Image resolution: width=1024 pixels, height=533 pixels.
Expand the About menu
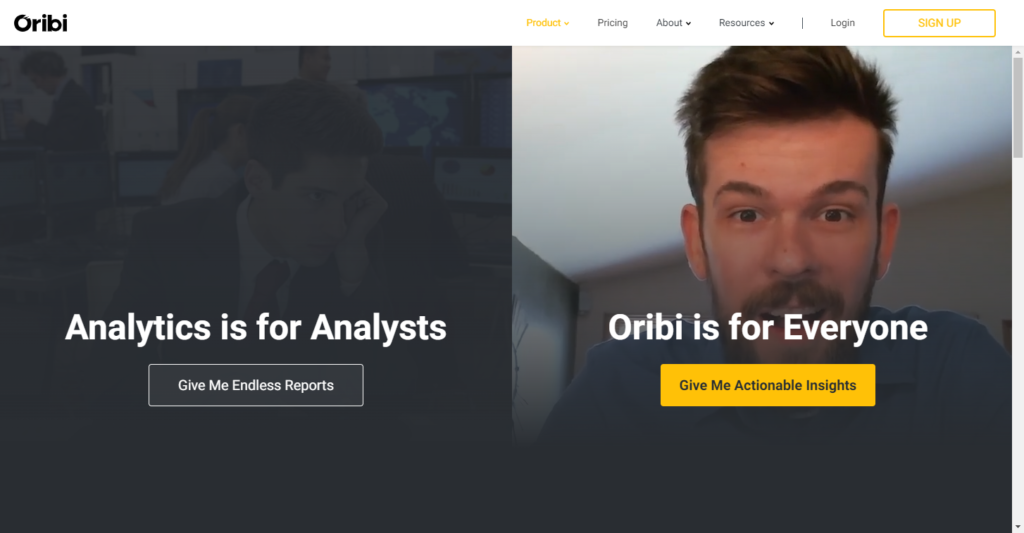tap(673, 23)
